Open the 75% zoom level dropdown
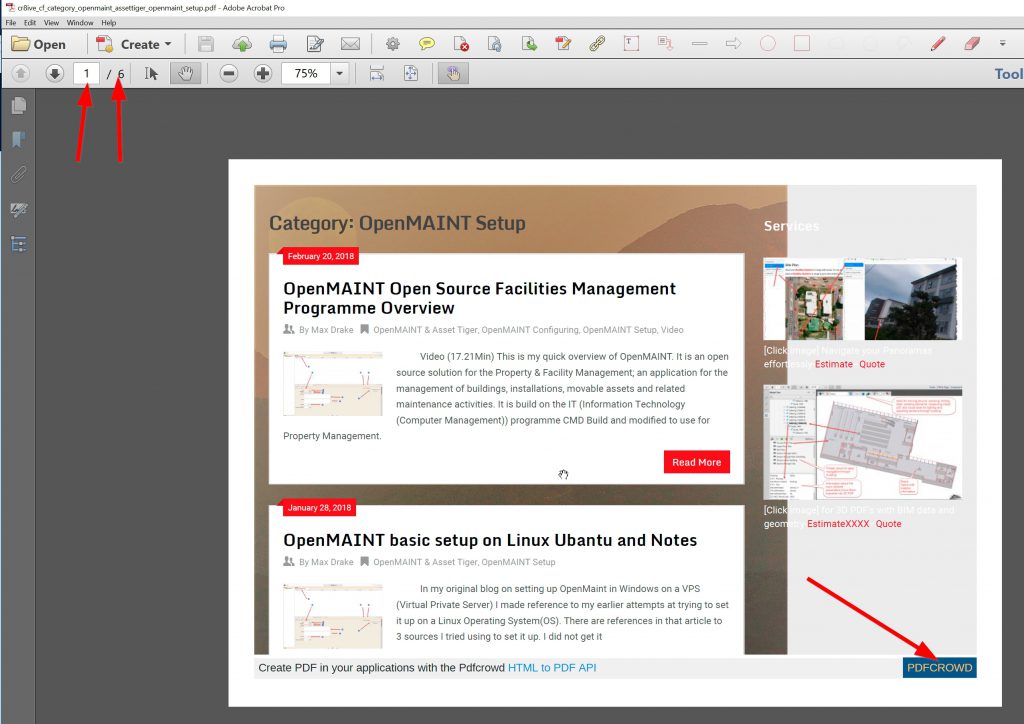The width and height of the screenshot is (1024, 724). 340,74
